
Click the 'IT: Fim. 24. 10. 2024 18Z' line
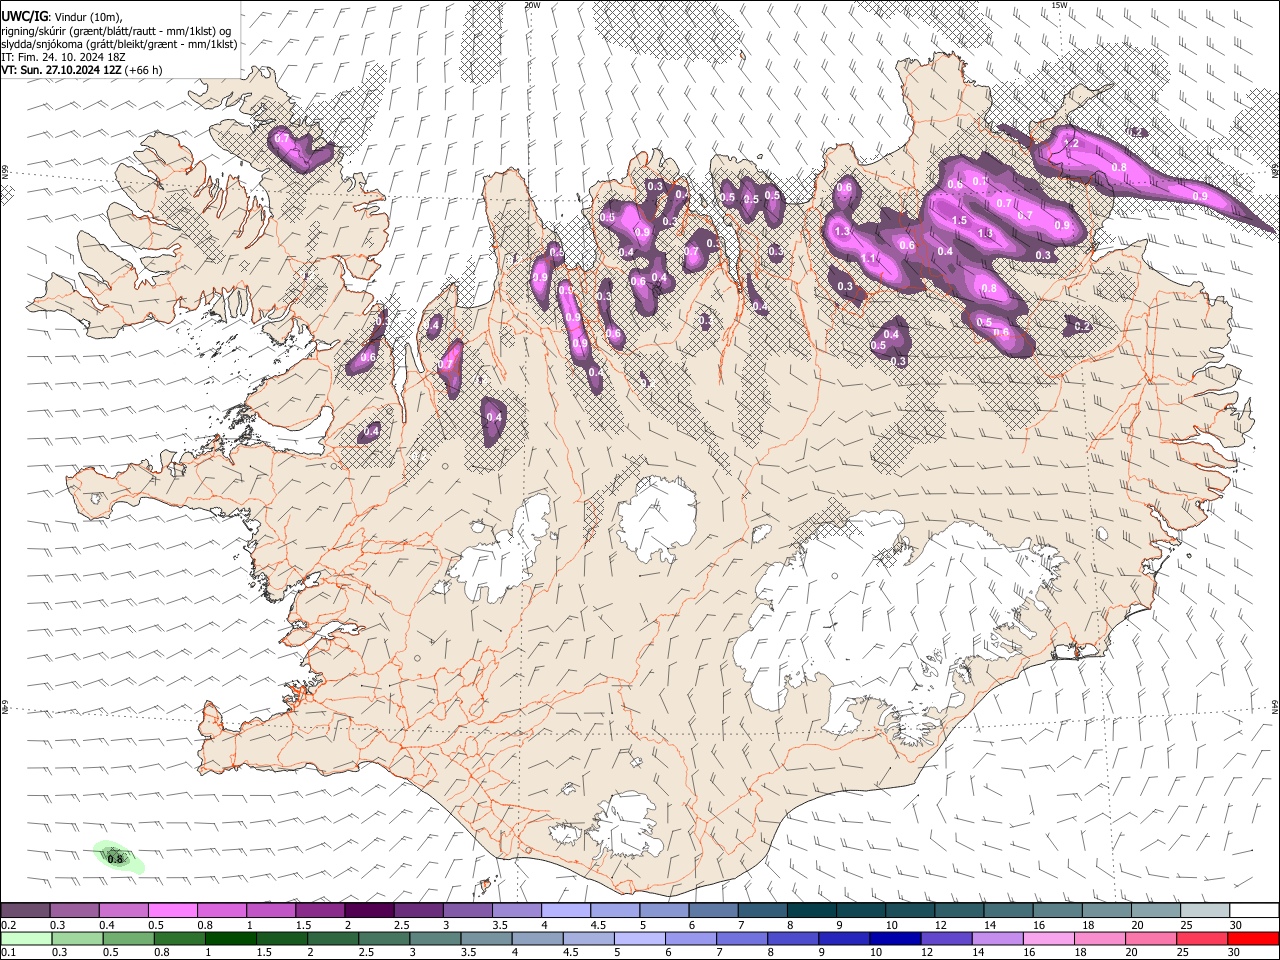click(x=62, y=57)
